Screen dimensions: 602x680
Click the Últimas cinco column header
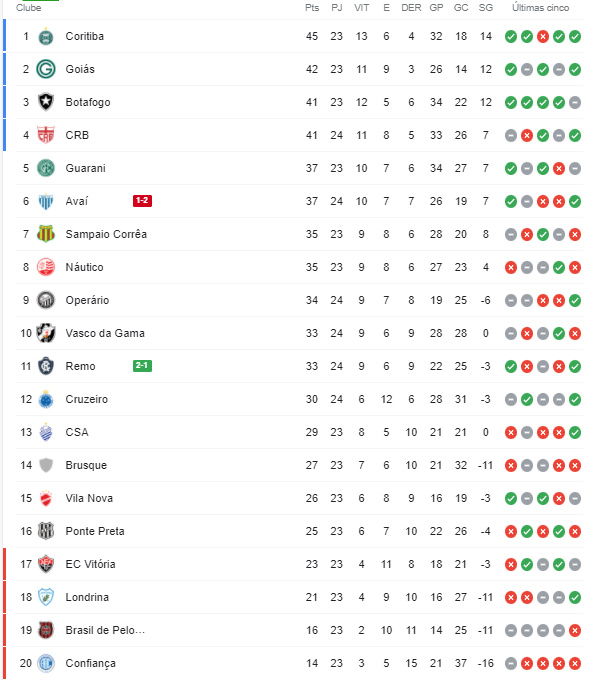tap(541, 8)
